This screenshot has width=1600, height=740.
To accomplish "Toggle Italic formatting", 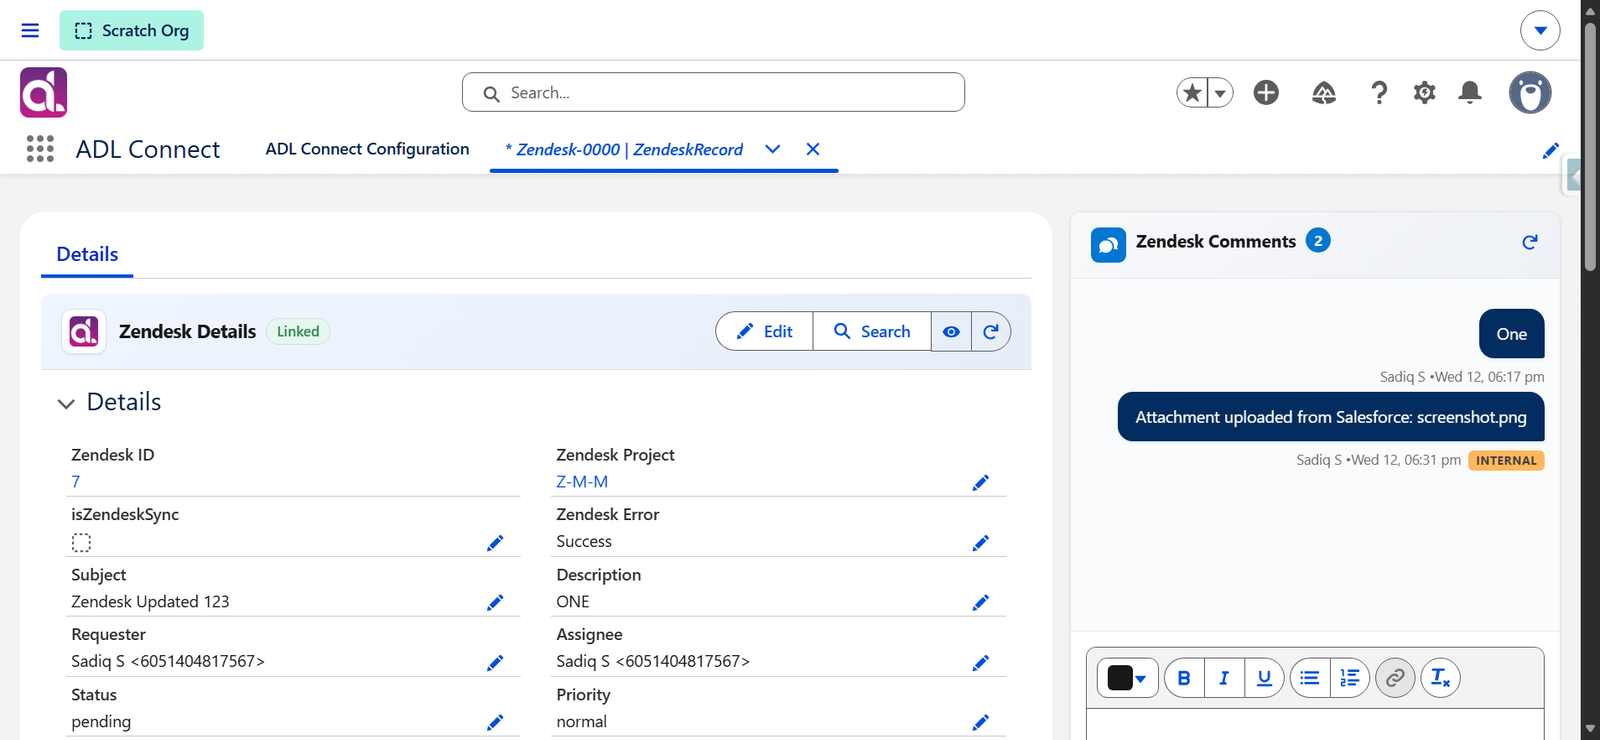I will tap(1224, 678).
